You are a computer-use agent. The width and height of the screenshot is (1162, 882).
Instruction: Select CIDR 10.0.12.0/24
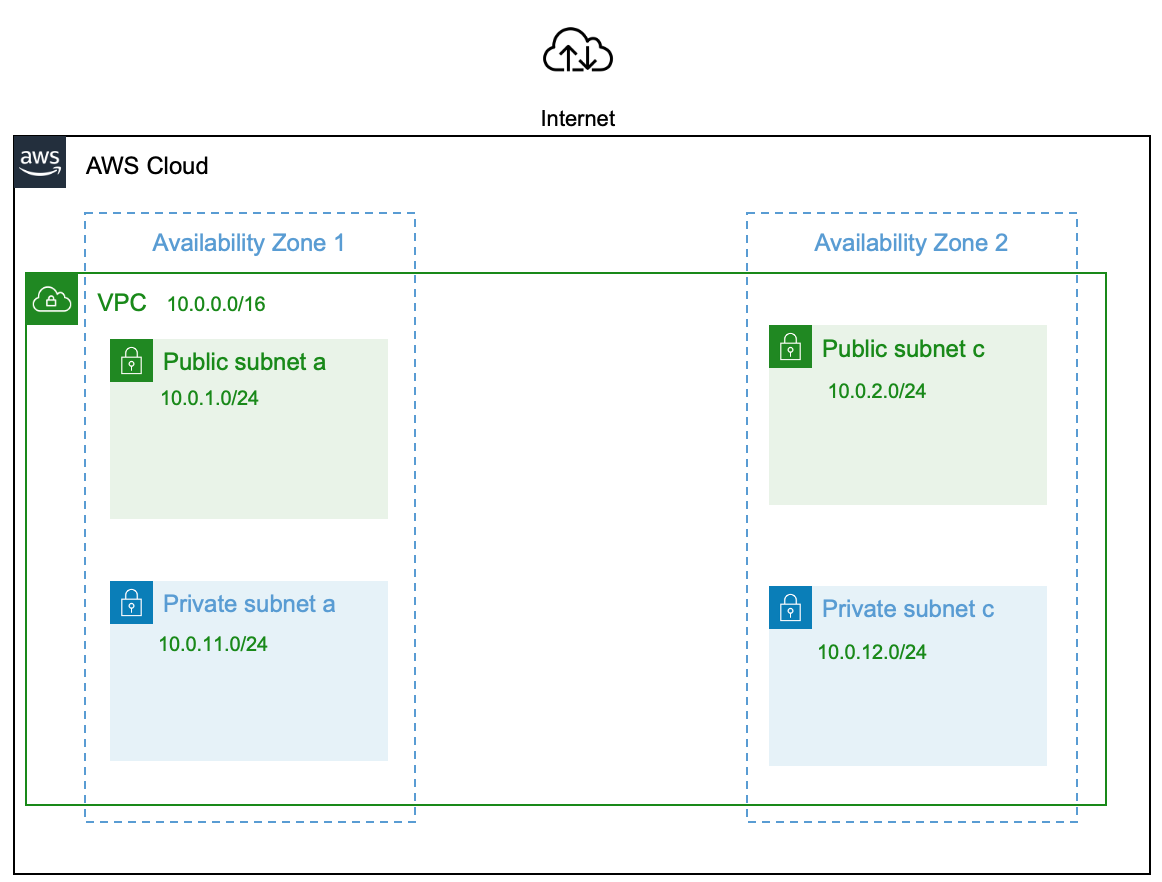pyautogui.click(x=872, y=652)
